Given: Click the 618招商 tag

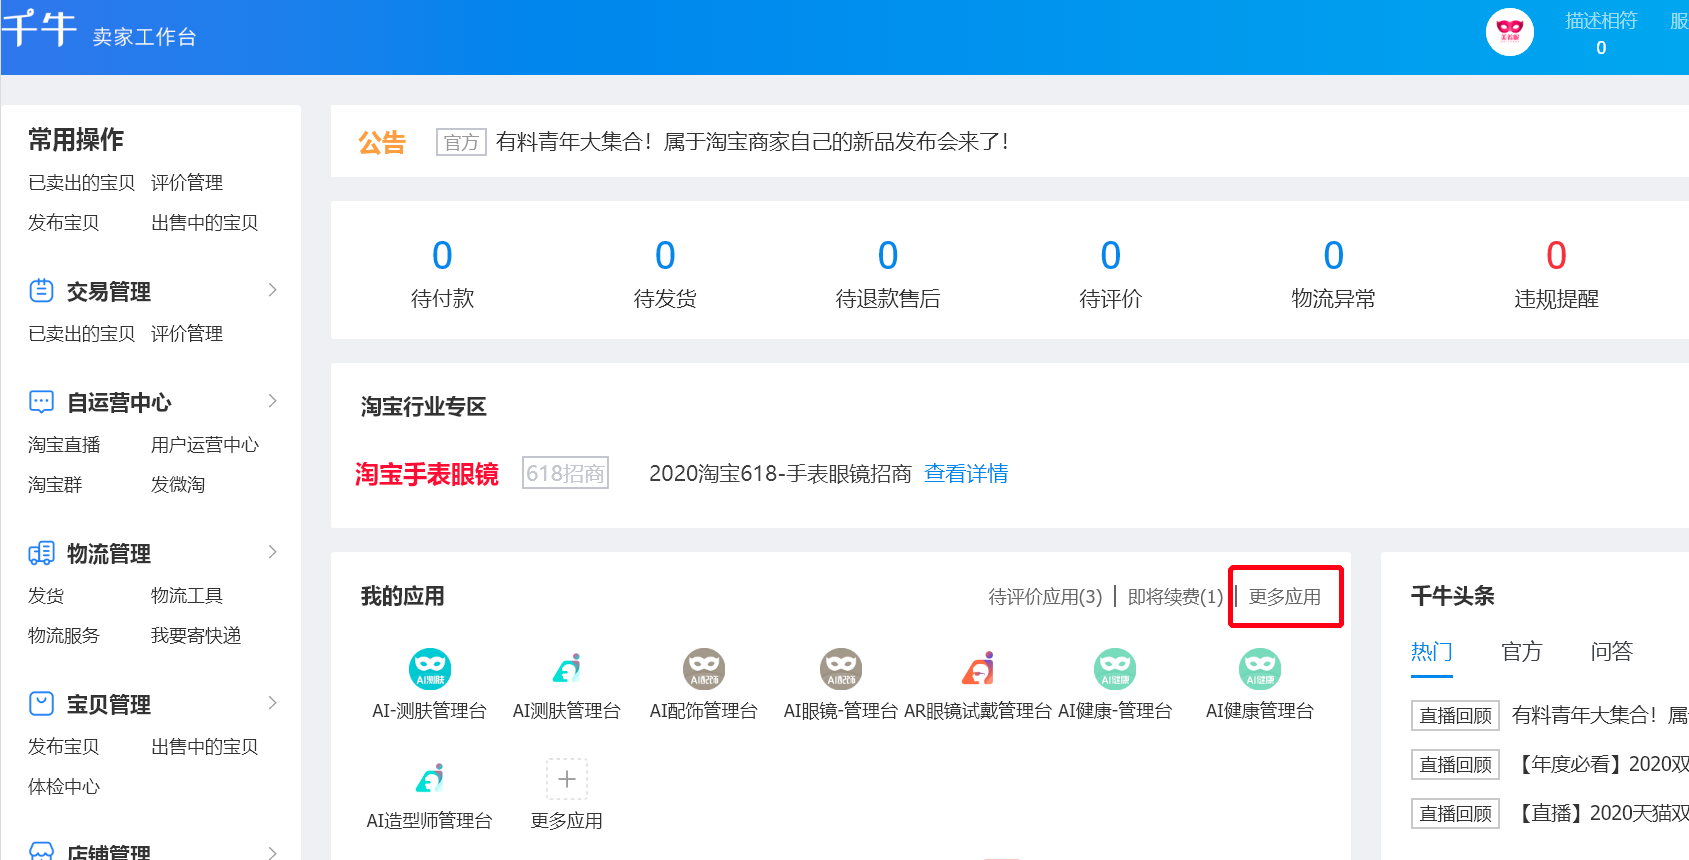Looking at the screenshot, I should click(x=566, y=473).
